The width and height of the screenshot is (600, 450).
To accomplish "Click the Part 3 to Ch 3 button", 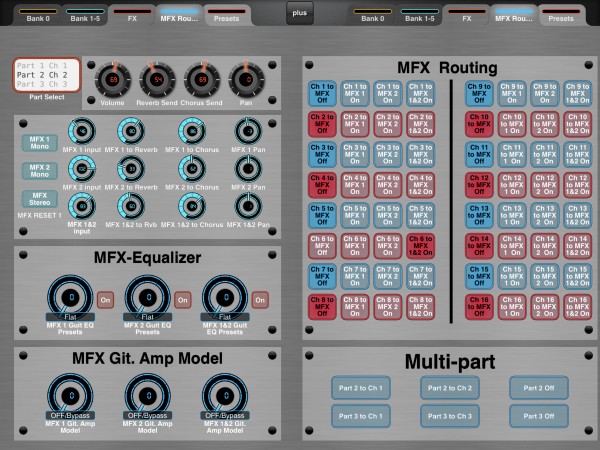I will (x=450, y=416).
